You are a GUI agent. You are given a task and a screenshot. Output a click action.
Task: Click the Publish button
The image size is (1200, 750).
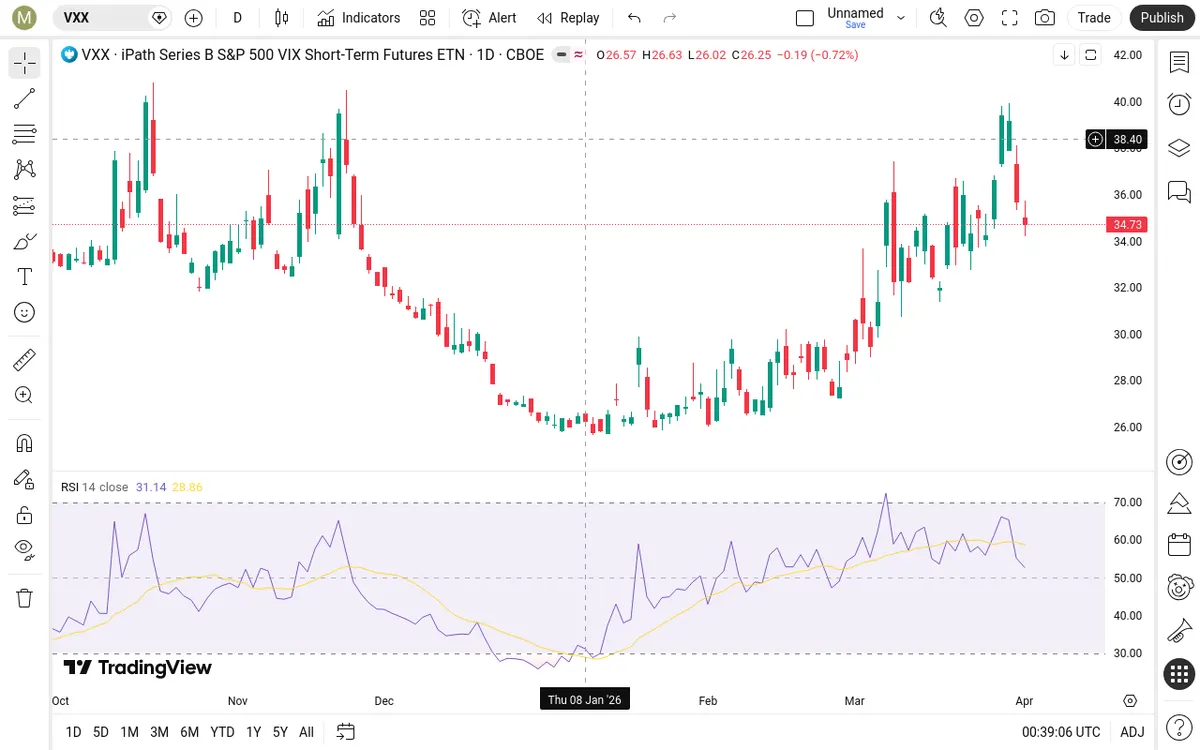[x=1162, y=18]
